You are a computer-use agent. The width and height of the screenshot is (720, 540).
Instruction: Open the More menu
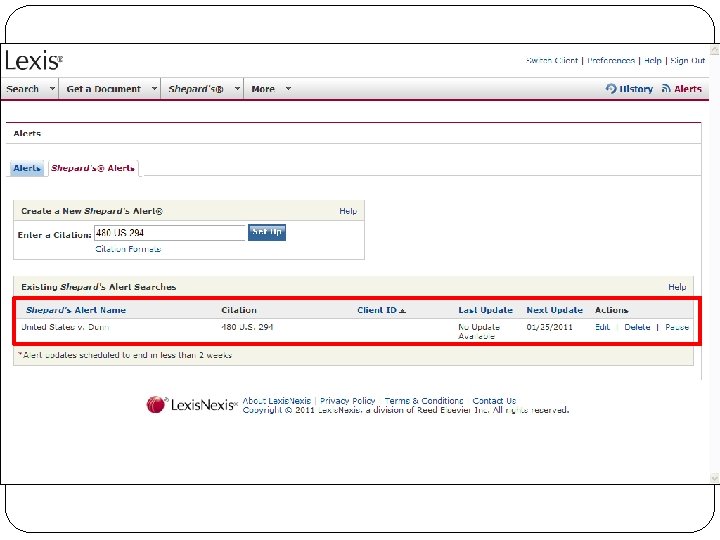coord(263,89)
